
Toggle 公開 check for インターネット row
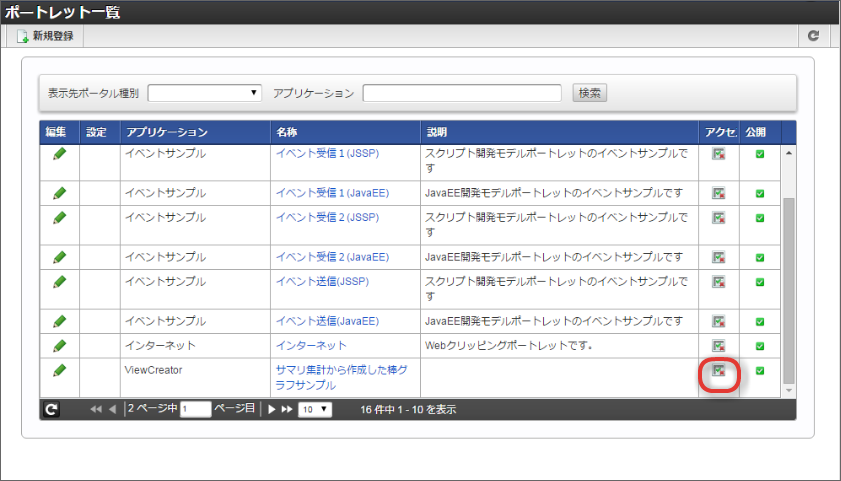tap(760, 346)
